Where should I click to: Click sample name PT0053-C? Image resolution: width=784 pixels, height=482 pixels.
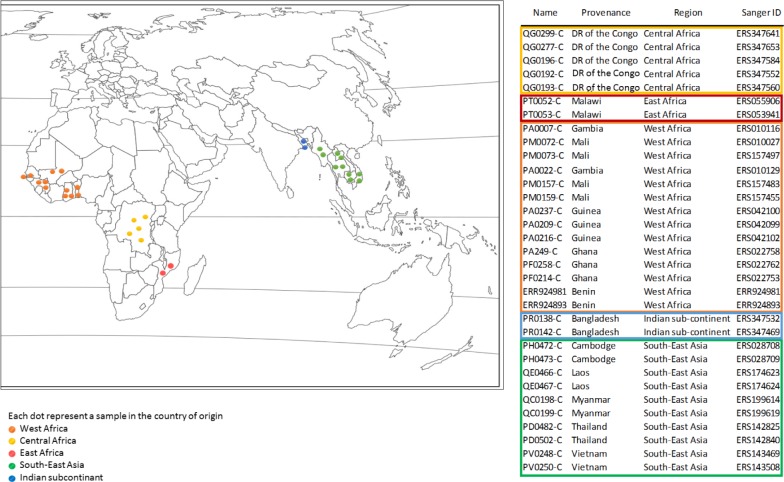tap(542, 114)
